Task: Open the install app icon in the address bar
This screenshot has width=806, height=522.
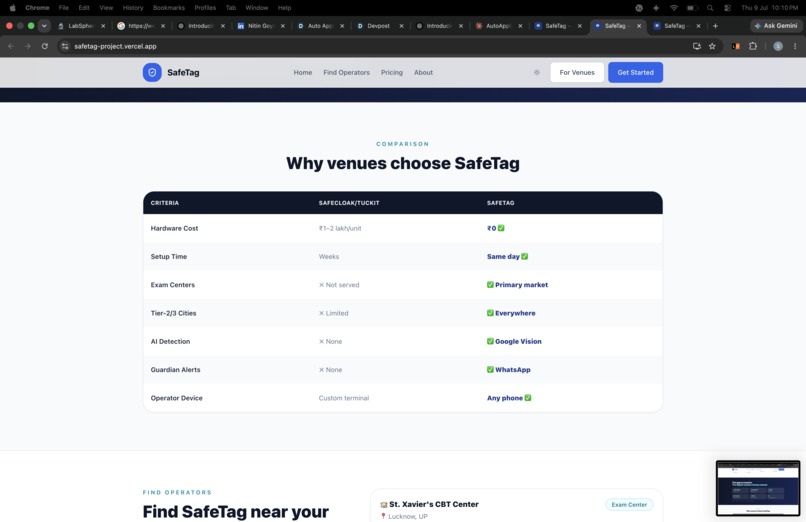Action: coord(697,46)
